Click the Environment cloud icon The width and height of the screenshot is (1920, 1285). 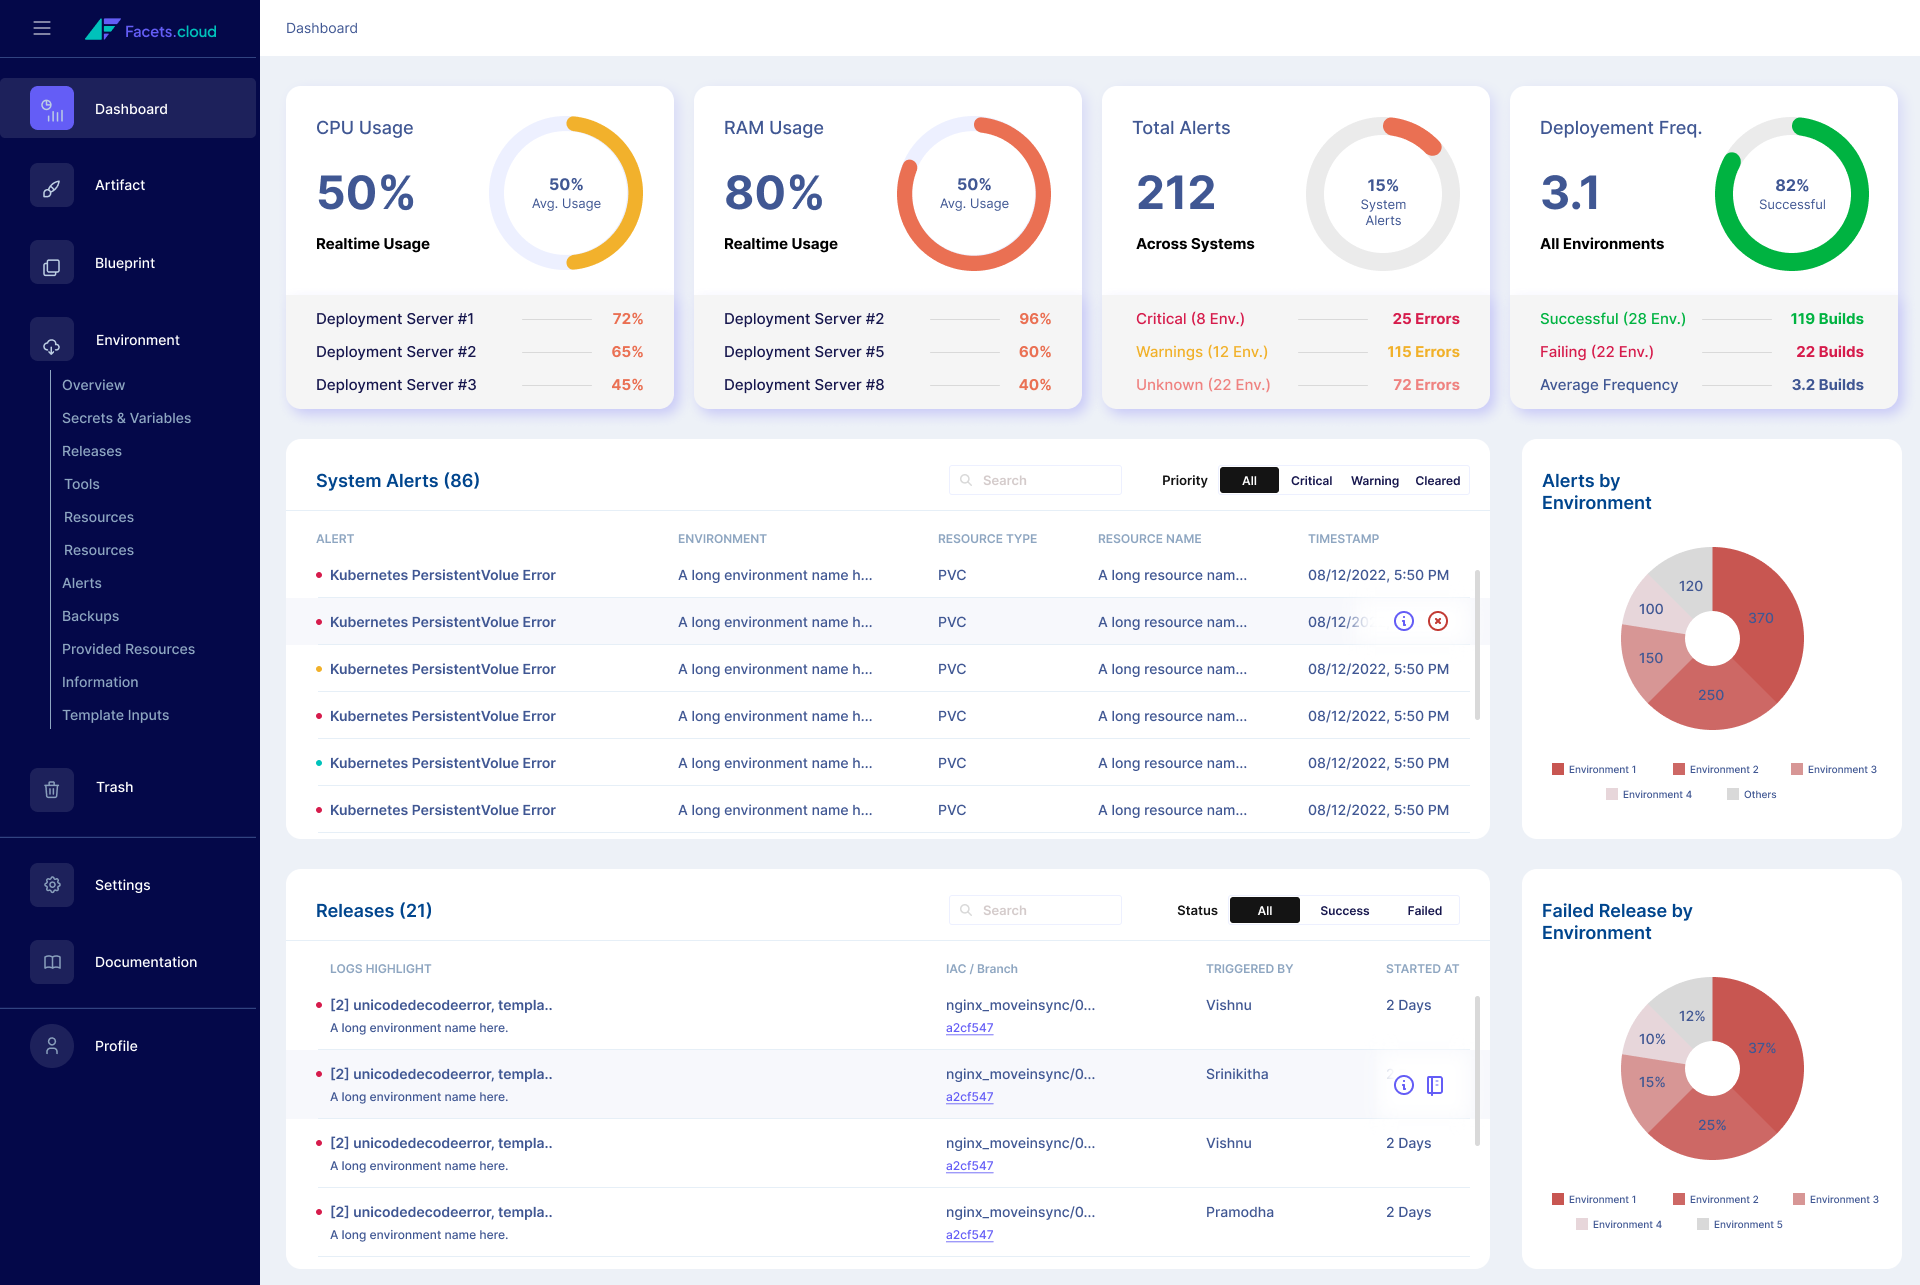tap(52, 340)
